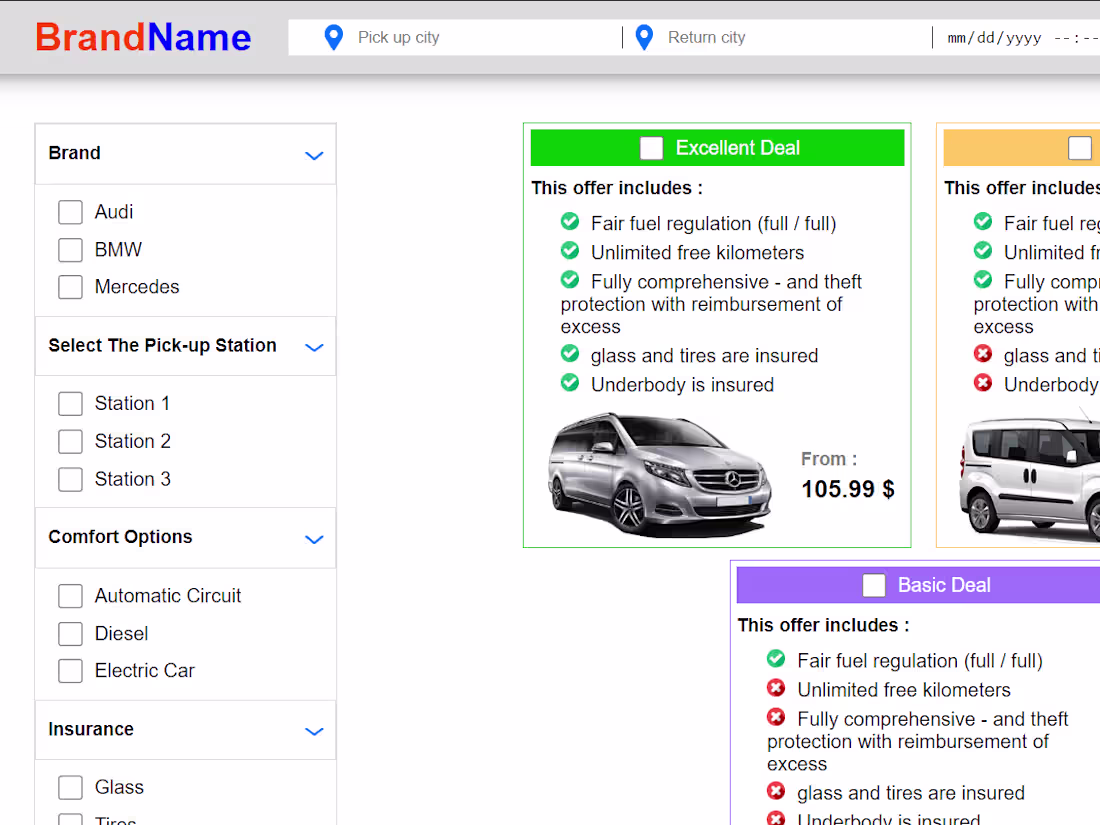This screenshot has width=1100, height=825.
Task: Click green check beside Fully comprehensive, Excellent Deal
Action: pos(570,280)
